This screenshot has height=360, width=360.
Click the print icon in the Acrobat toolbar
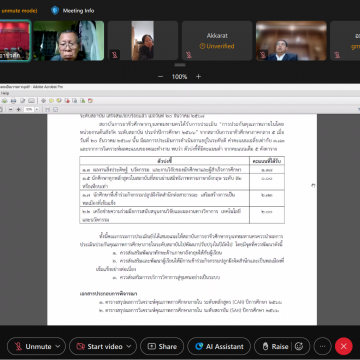pos(14,101)
